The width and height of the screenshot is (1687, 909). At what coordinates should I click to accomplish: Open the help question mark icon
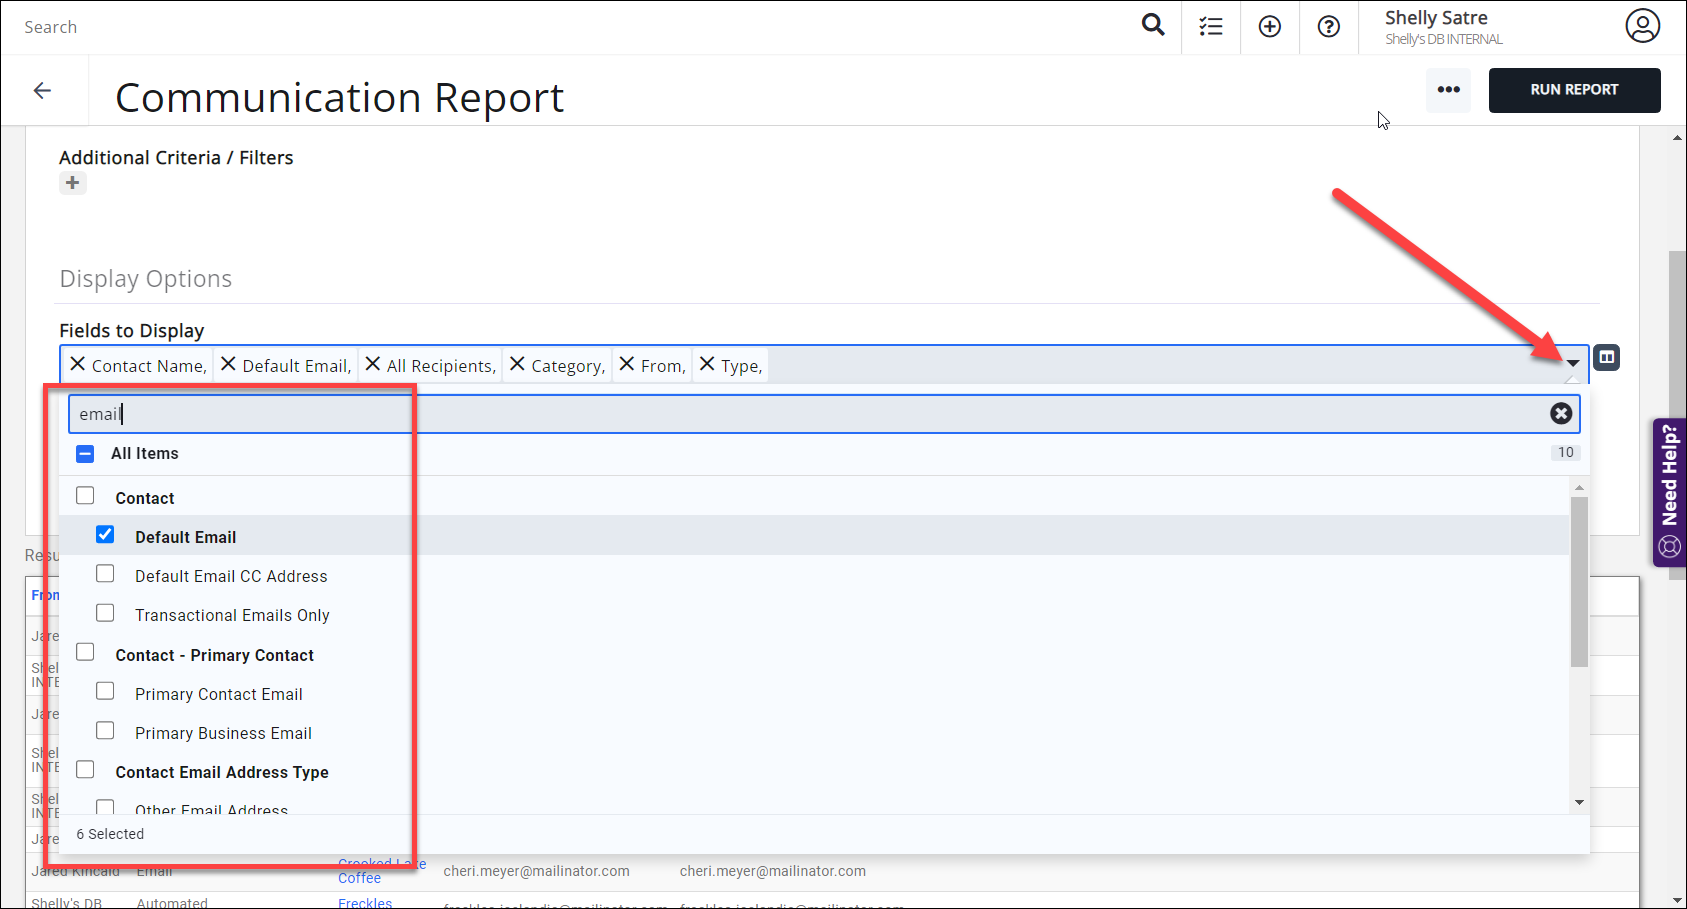point(1328,25)
